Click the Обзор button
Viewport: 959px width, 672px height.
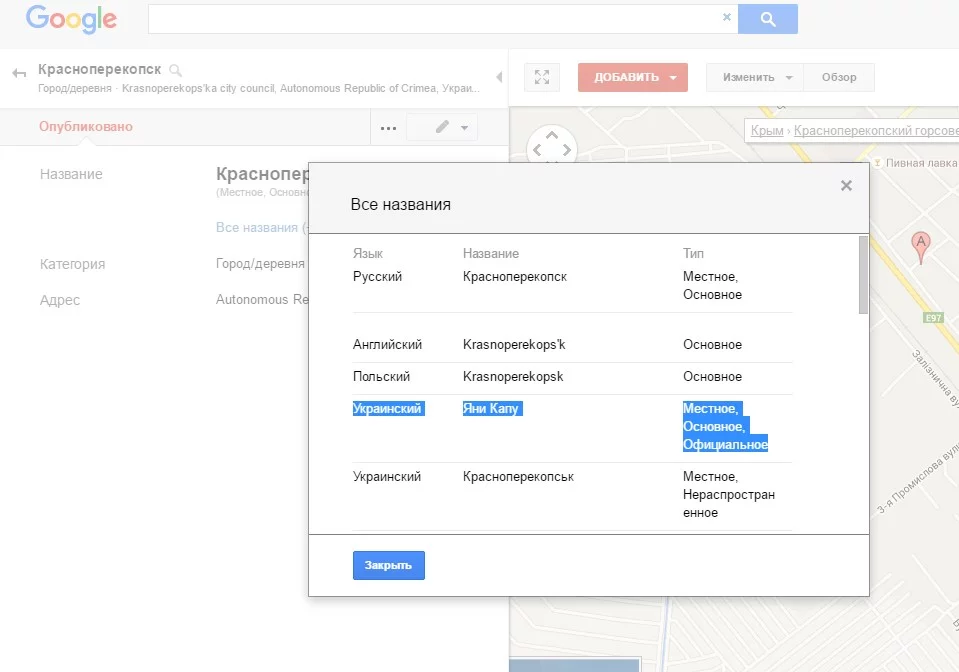[x=839, y=77]
